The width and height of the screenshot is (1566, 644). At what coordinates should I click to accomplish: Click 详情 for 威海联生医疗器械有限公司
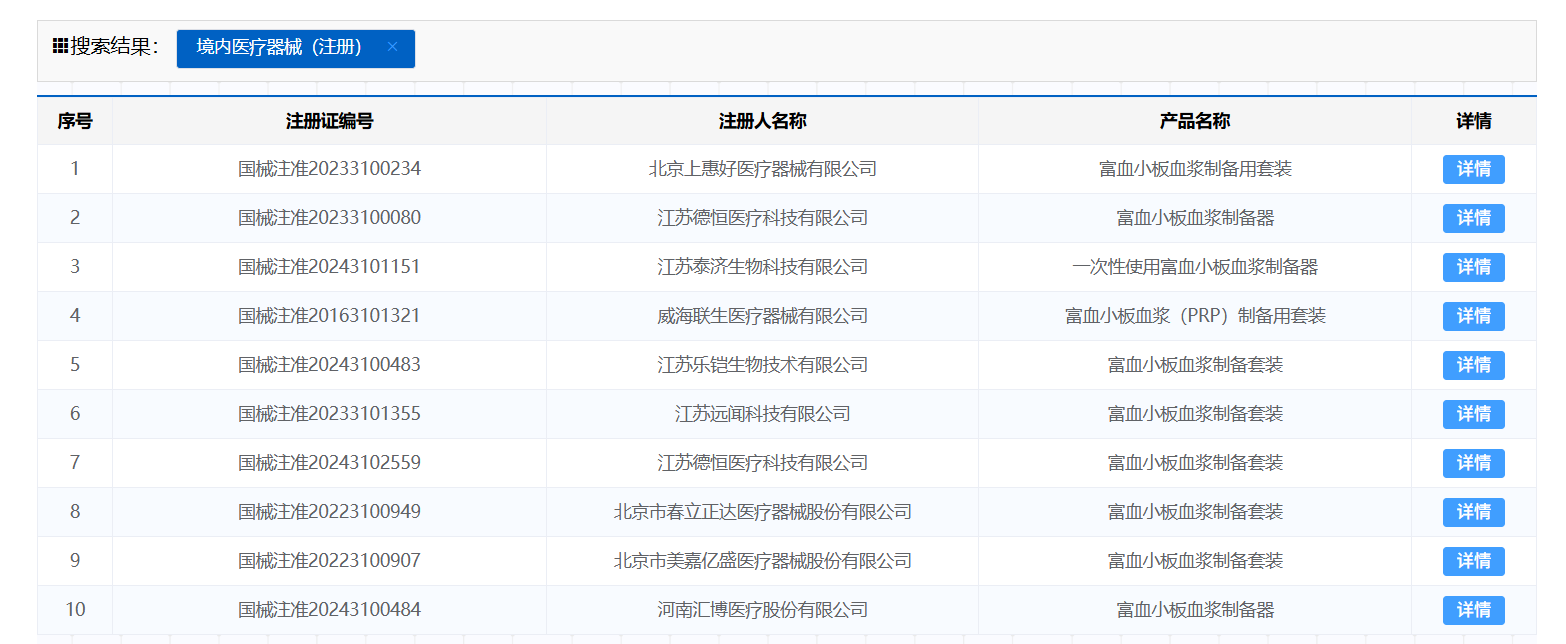click(x=1473, y=316)
